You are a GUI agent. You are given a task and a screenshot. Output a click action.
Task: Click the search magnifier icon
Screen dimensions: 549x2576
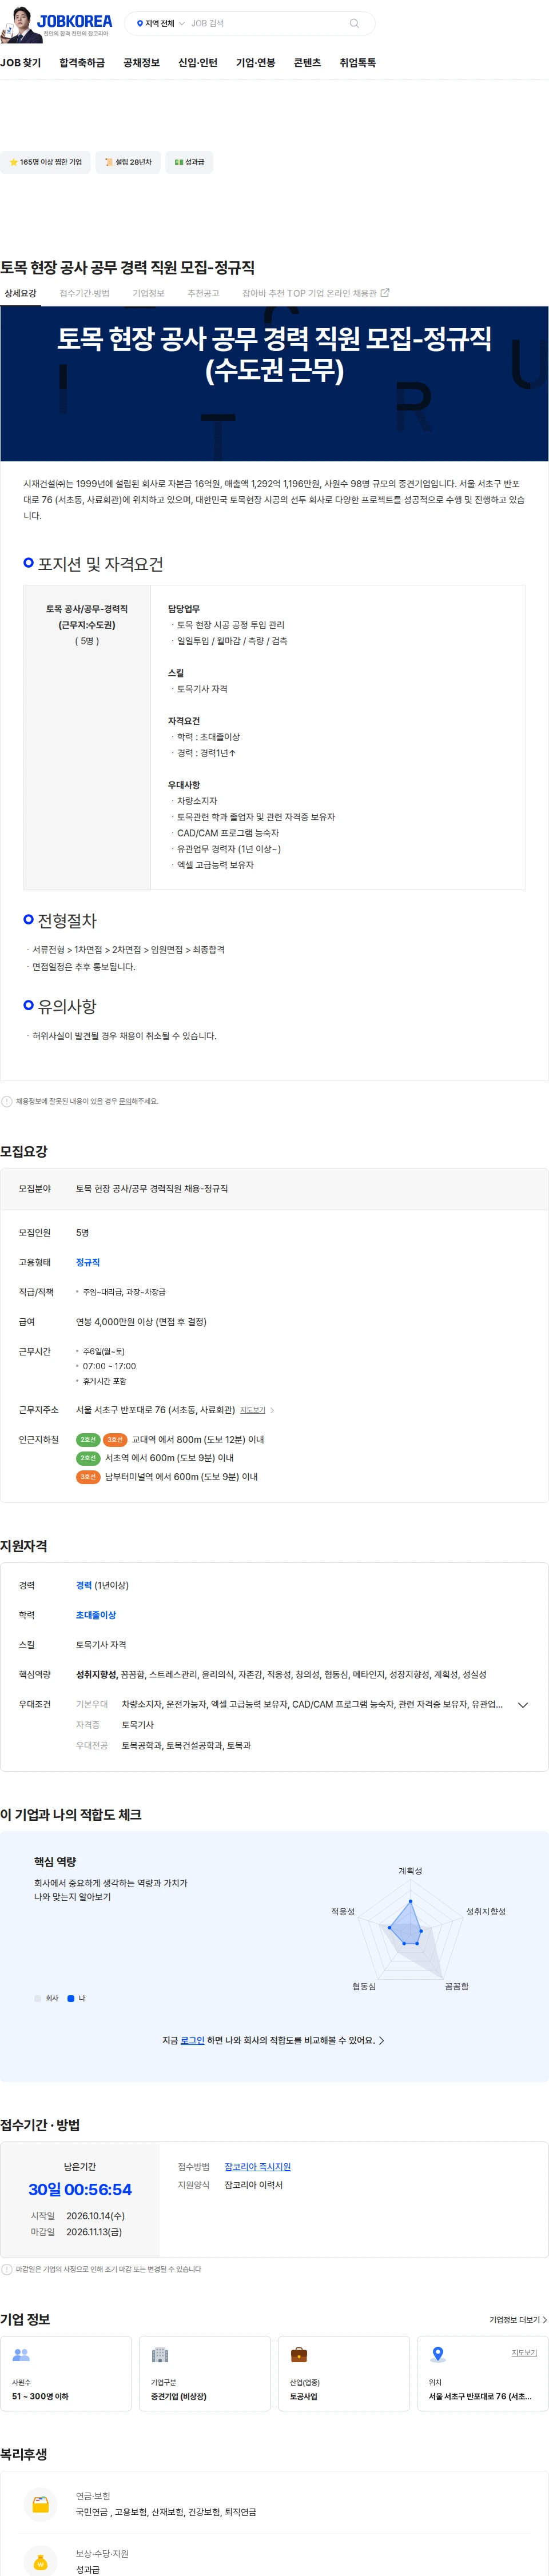[x=354, y=23]
